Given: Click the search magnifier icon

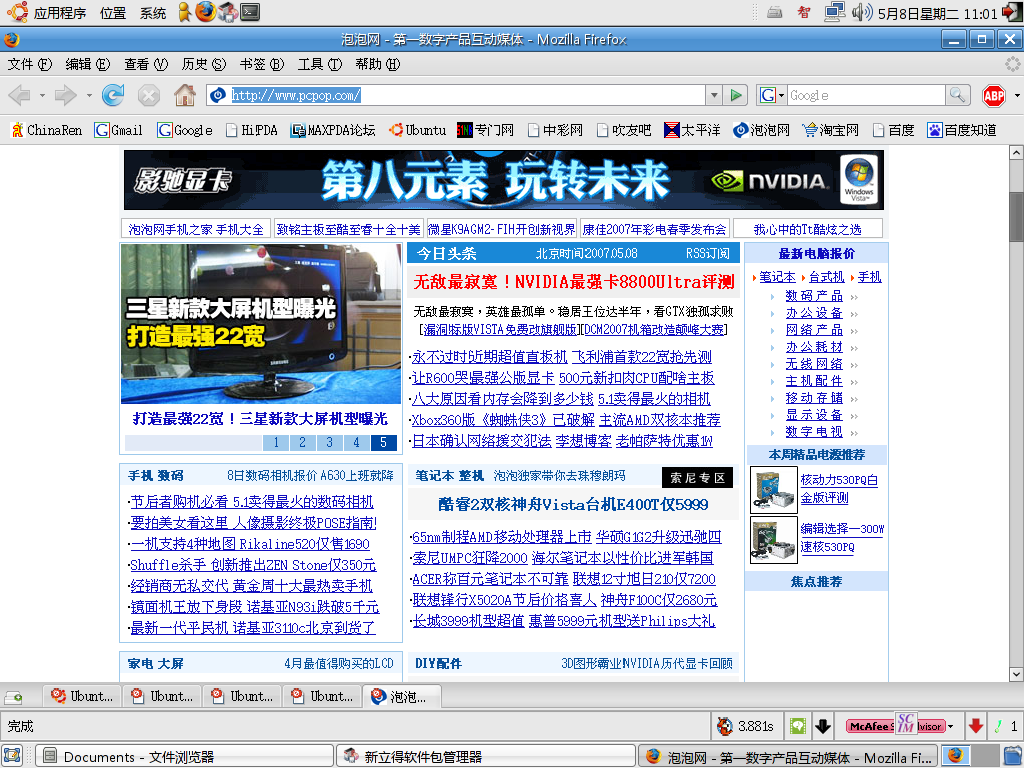Looking at the screenshot, I should [957, 95].
